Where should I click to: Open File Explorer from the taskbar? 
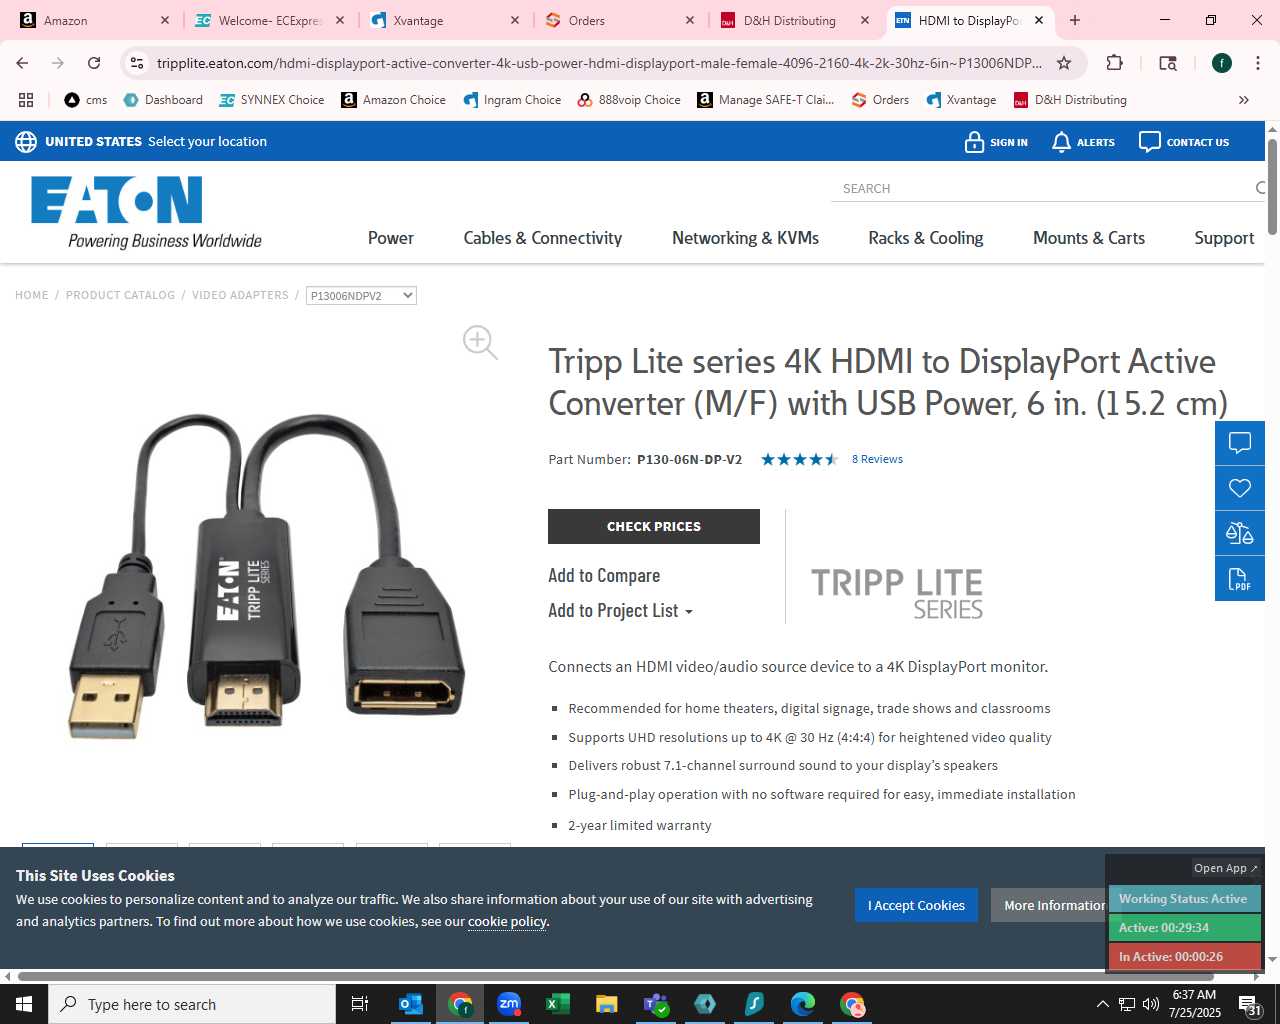(606, 1004)
